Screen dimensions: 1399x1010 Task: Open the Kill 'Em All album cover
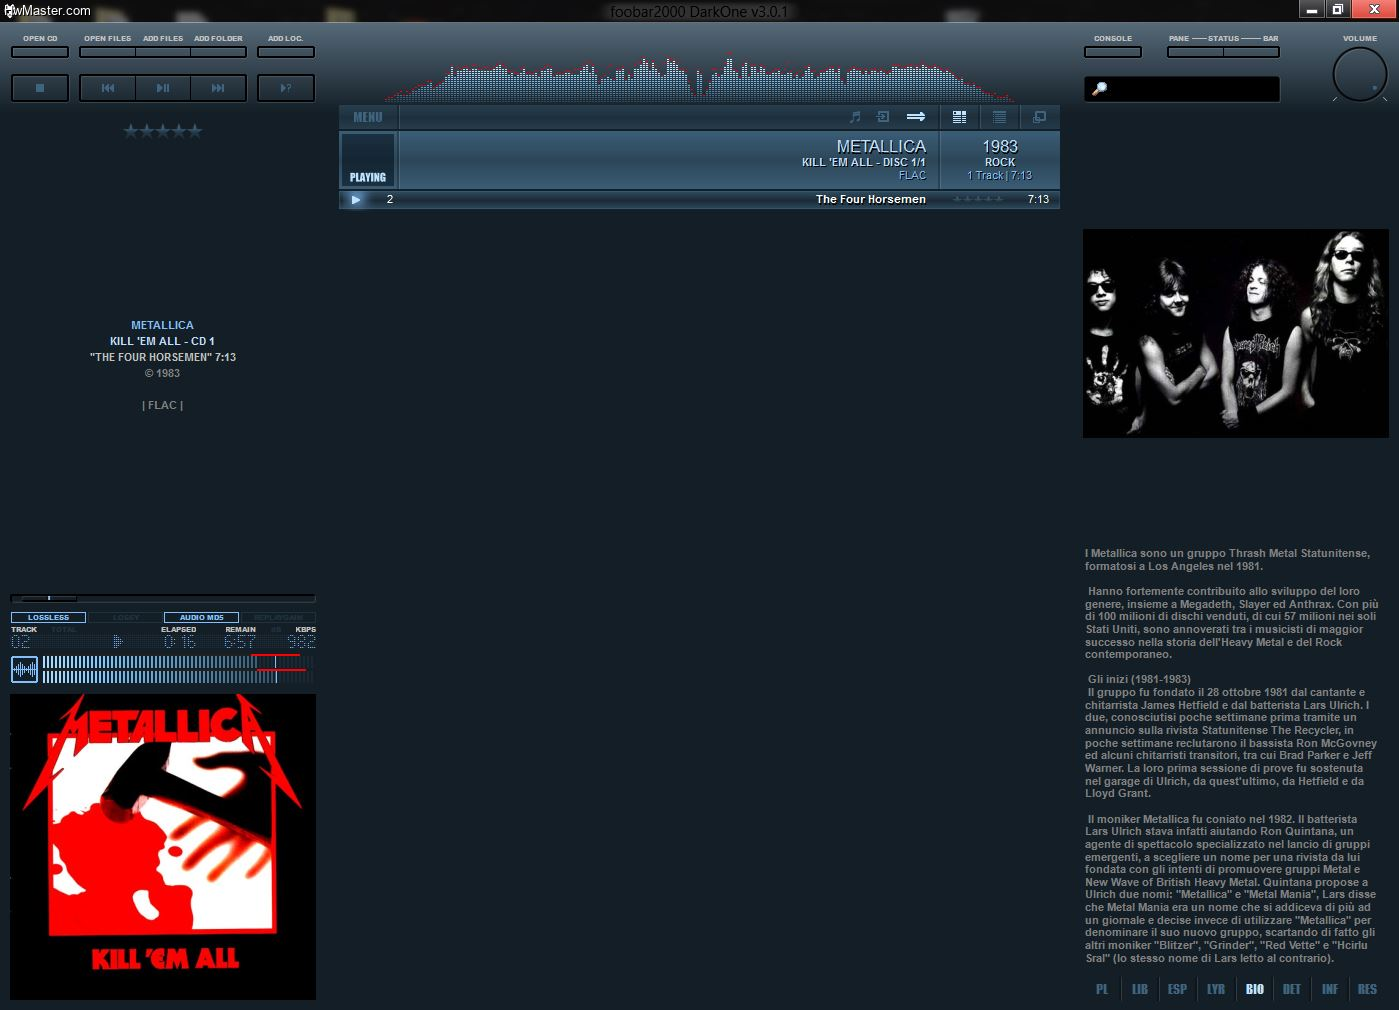point(163,847)
